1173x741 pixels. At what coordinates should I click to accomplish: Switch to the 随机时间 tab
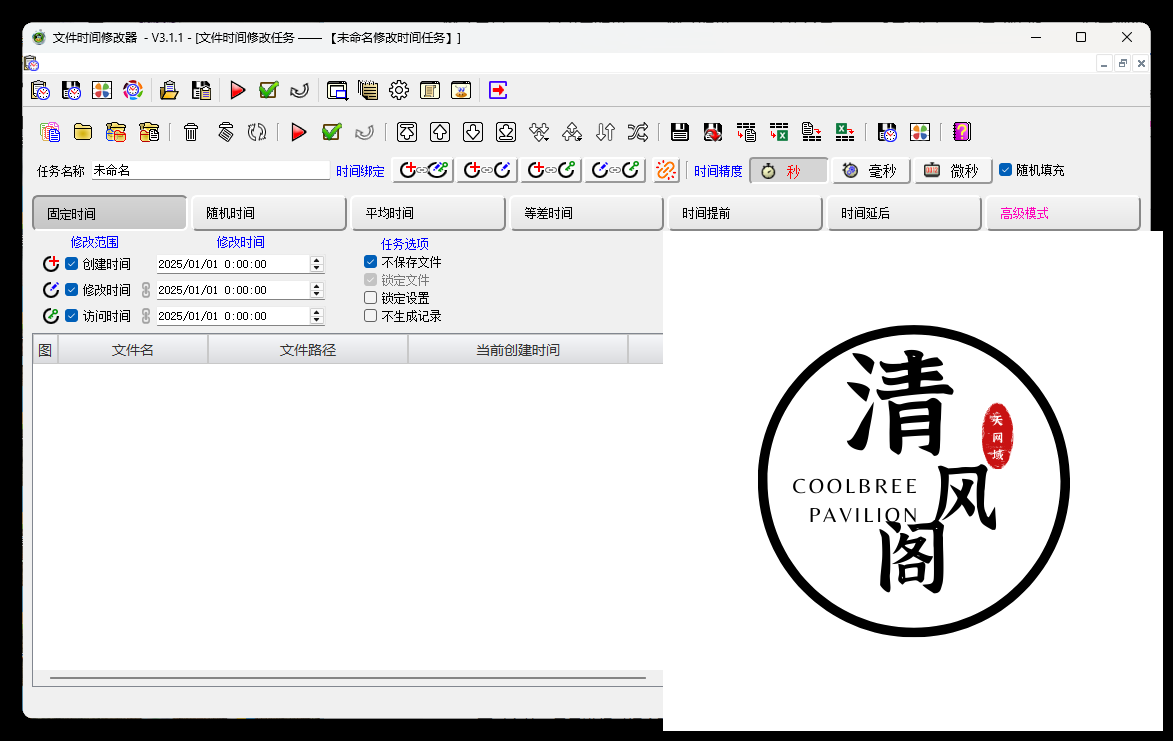[269, 214]
